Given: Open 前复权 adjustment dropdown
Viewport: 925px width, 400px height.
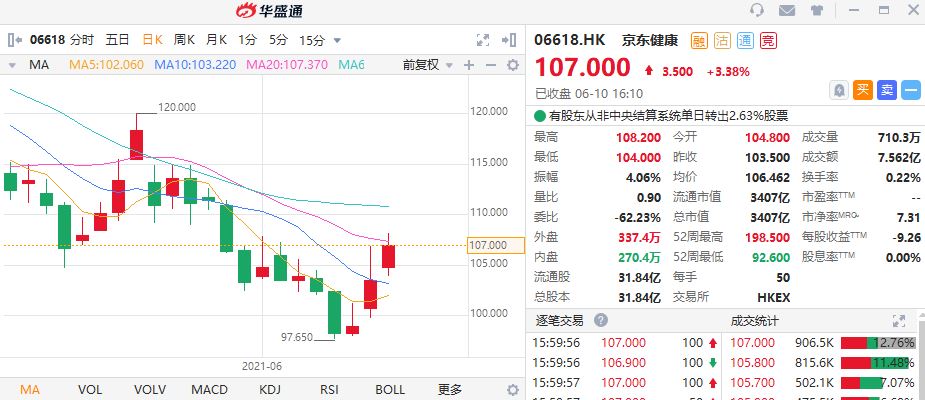Looking at the screenshot, I should click(x=428, y=65).
